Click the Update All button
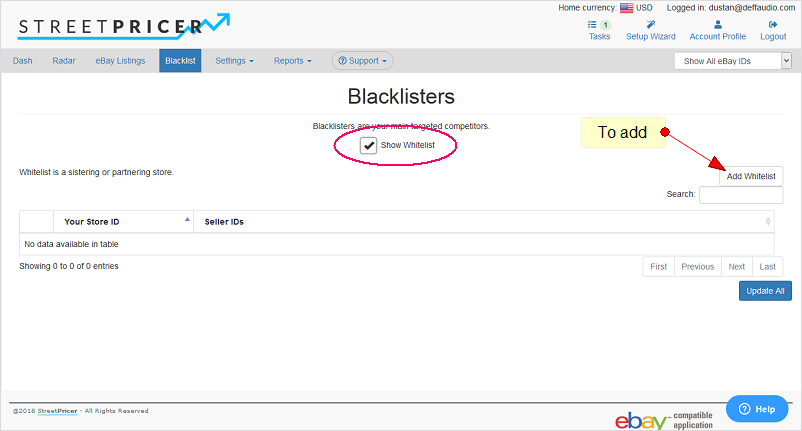This screenshot has height=431, width=802. 765,291
